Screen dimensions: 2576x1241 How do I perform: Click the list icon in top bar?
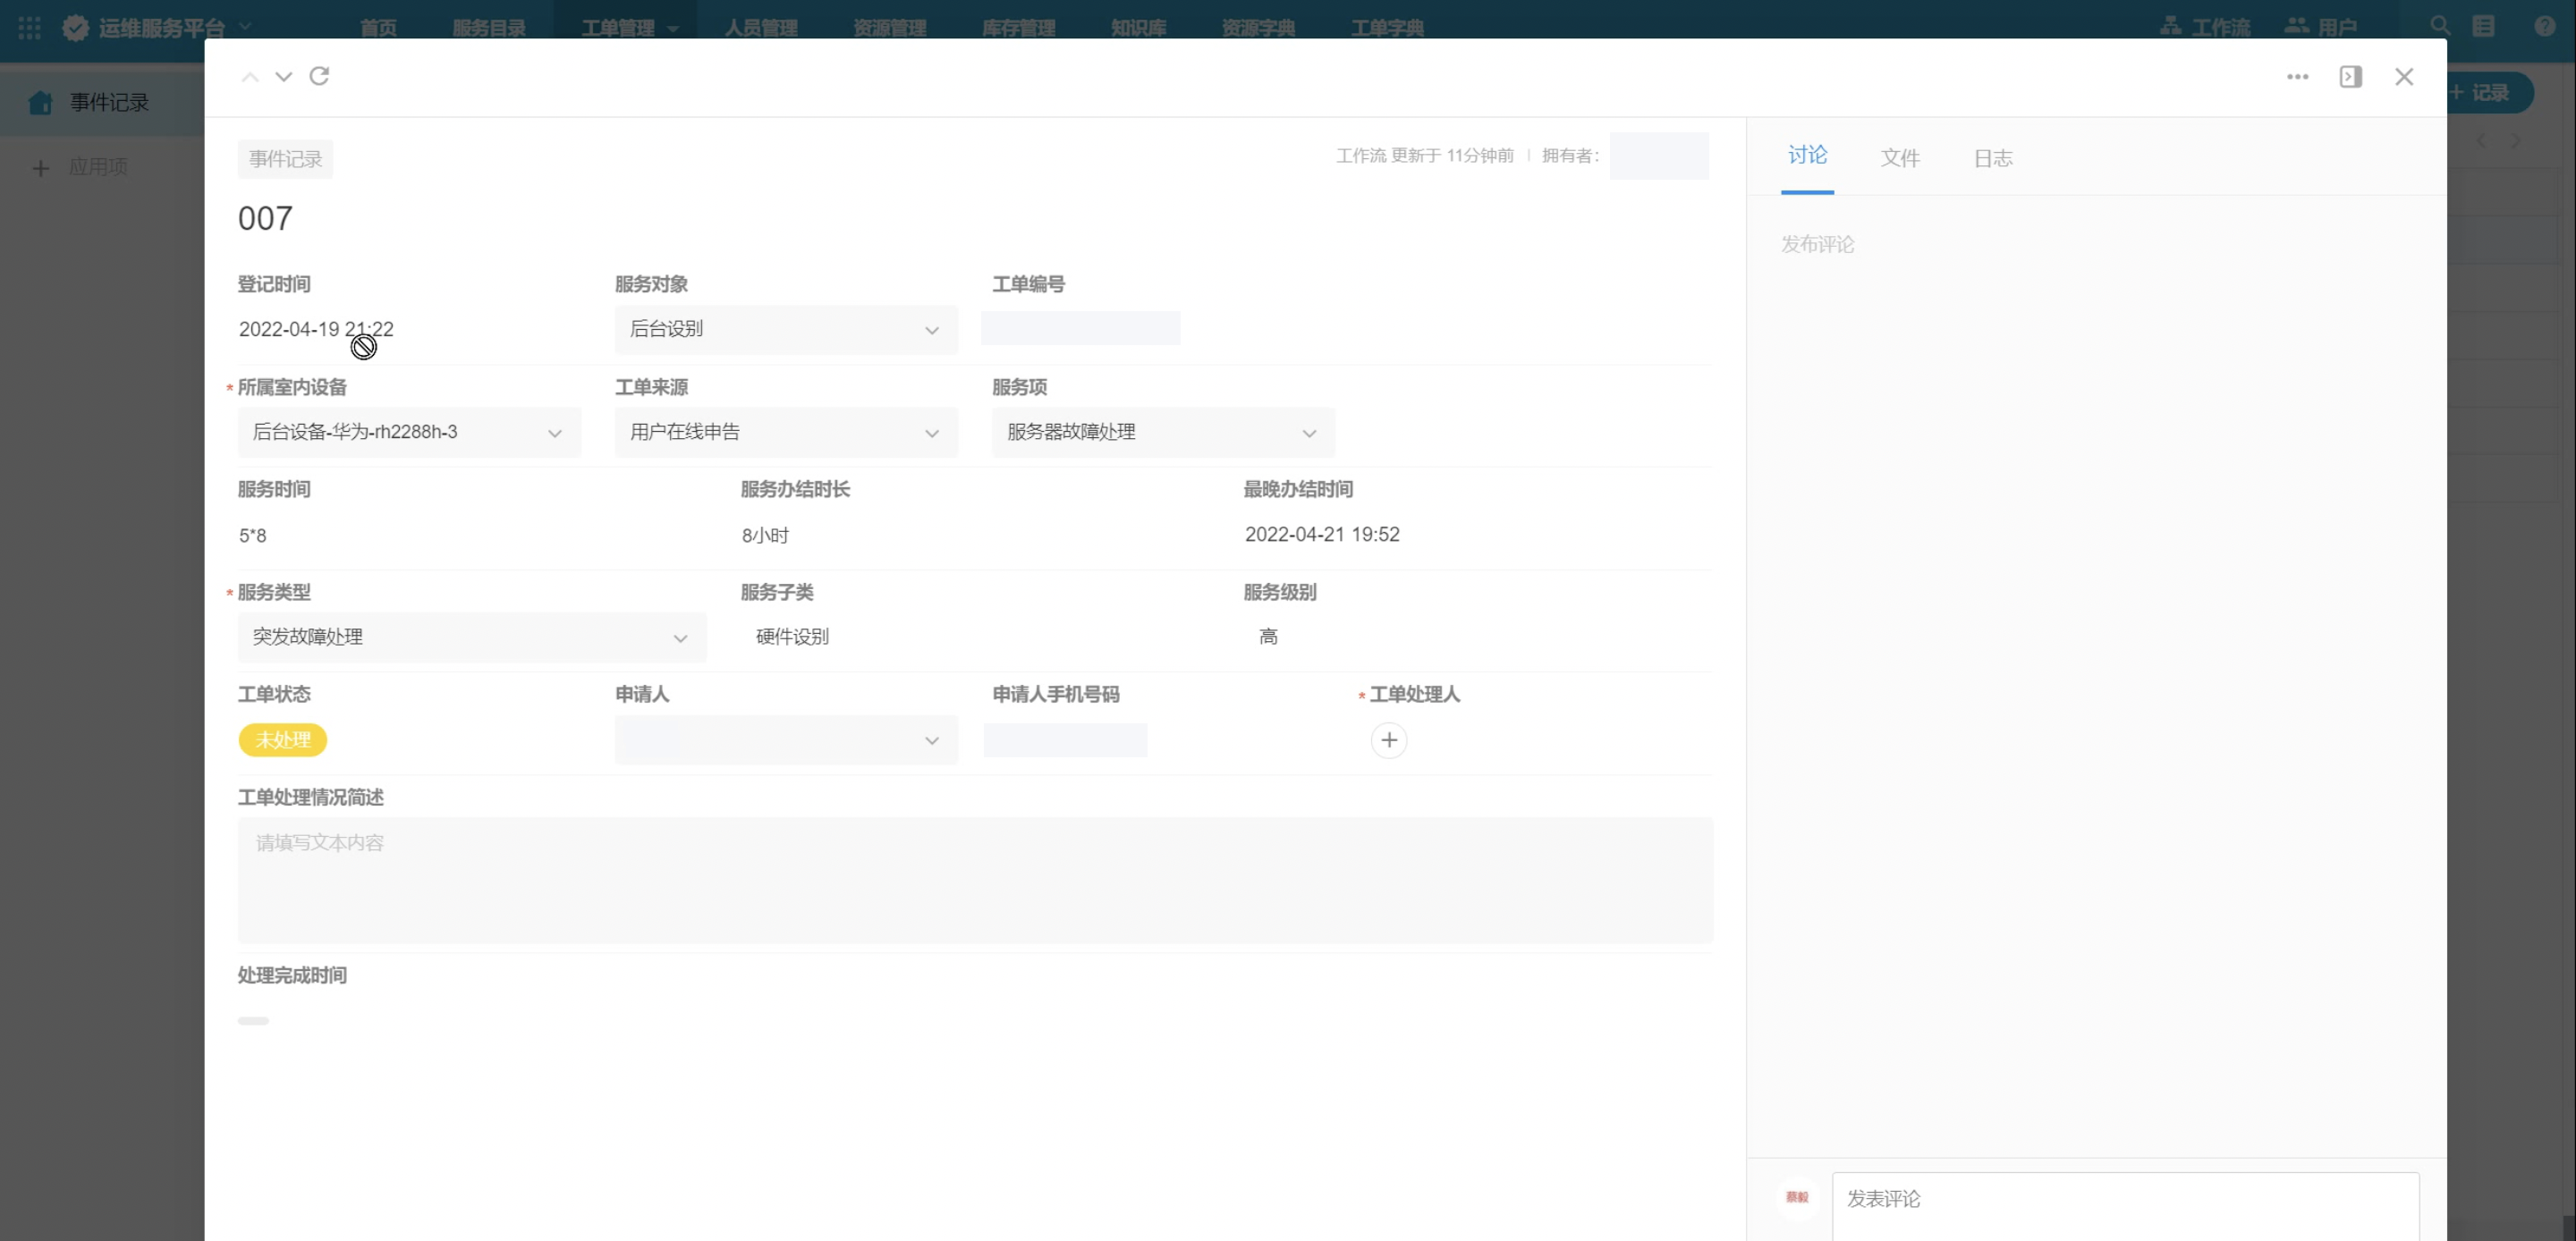[x=2483, y=26]
